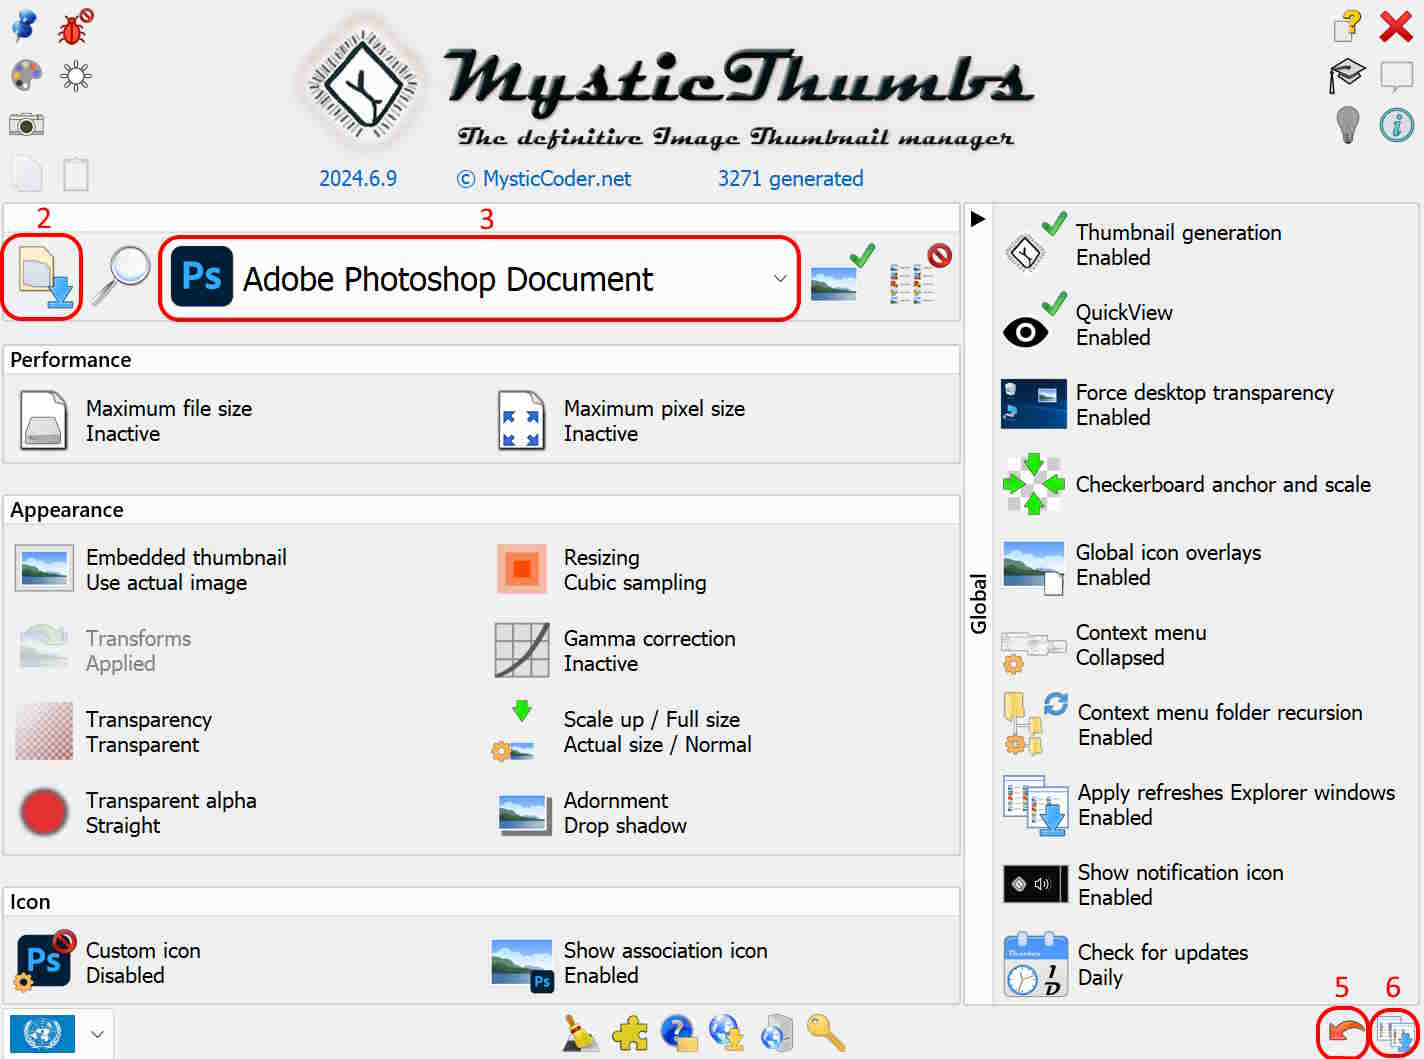Click the orange undo revert arrow
The image size is (1424, 1059).
click(x=1344, y=1032)
